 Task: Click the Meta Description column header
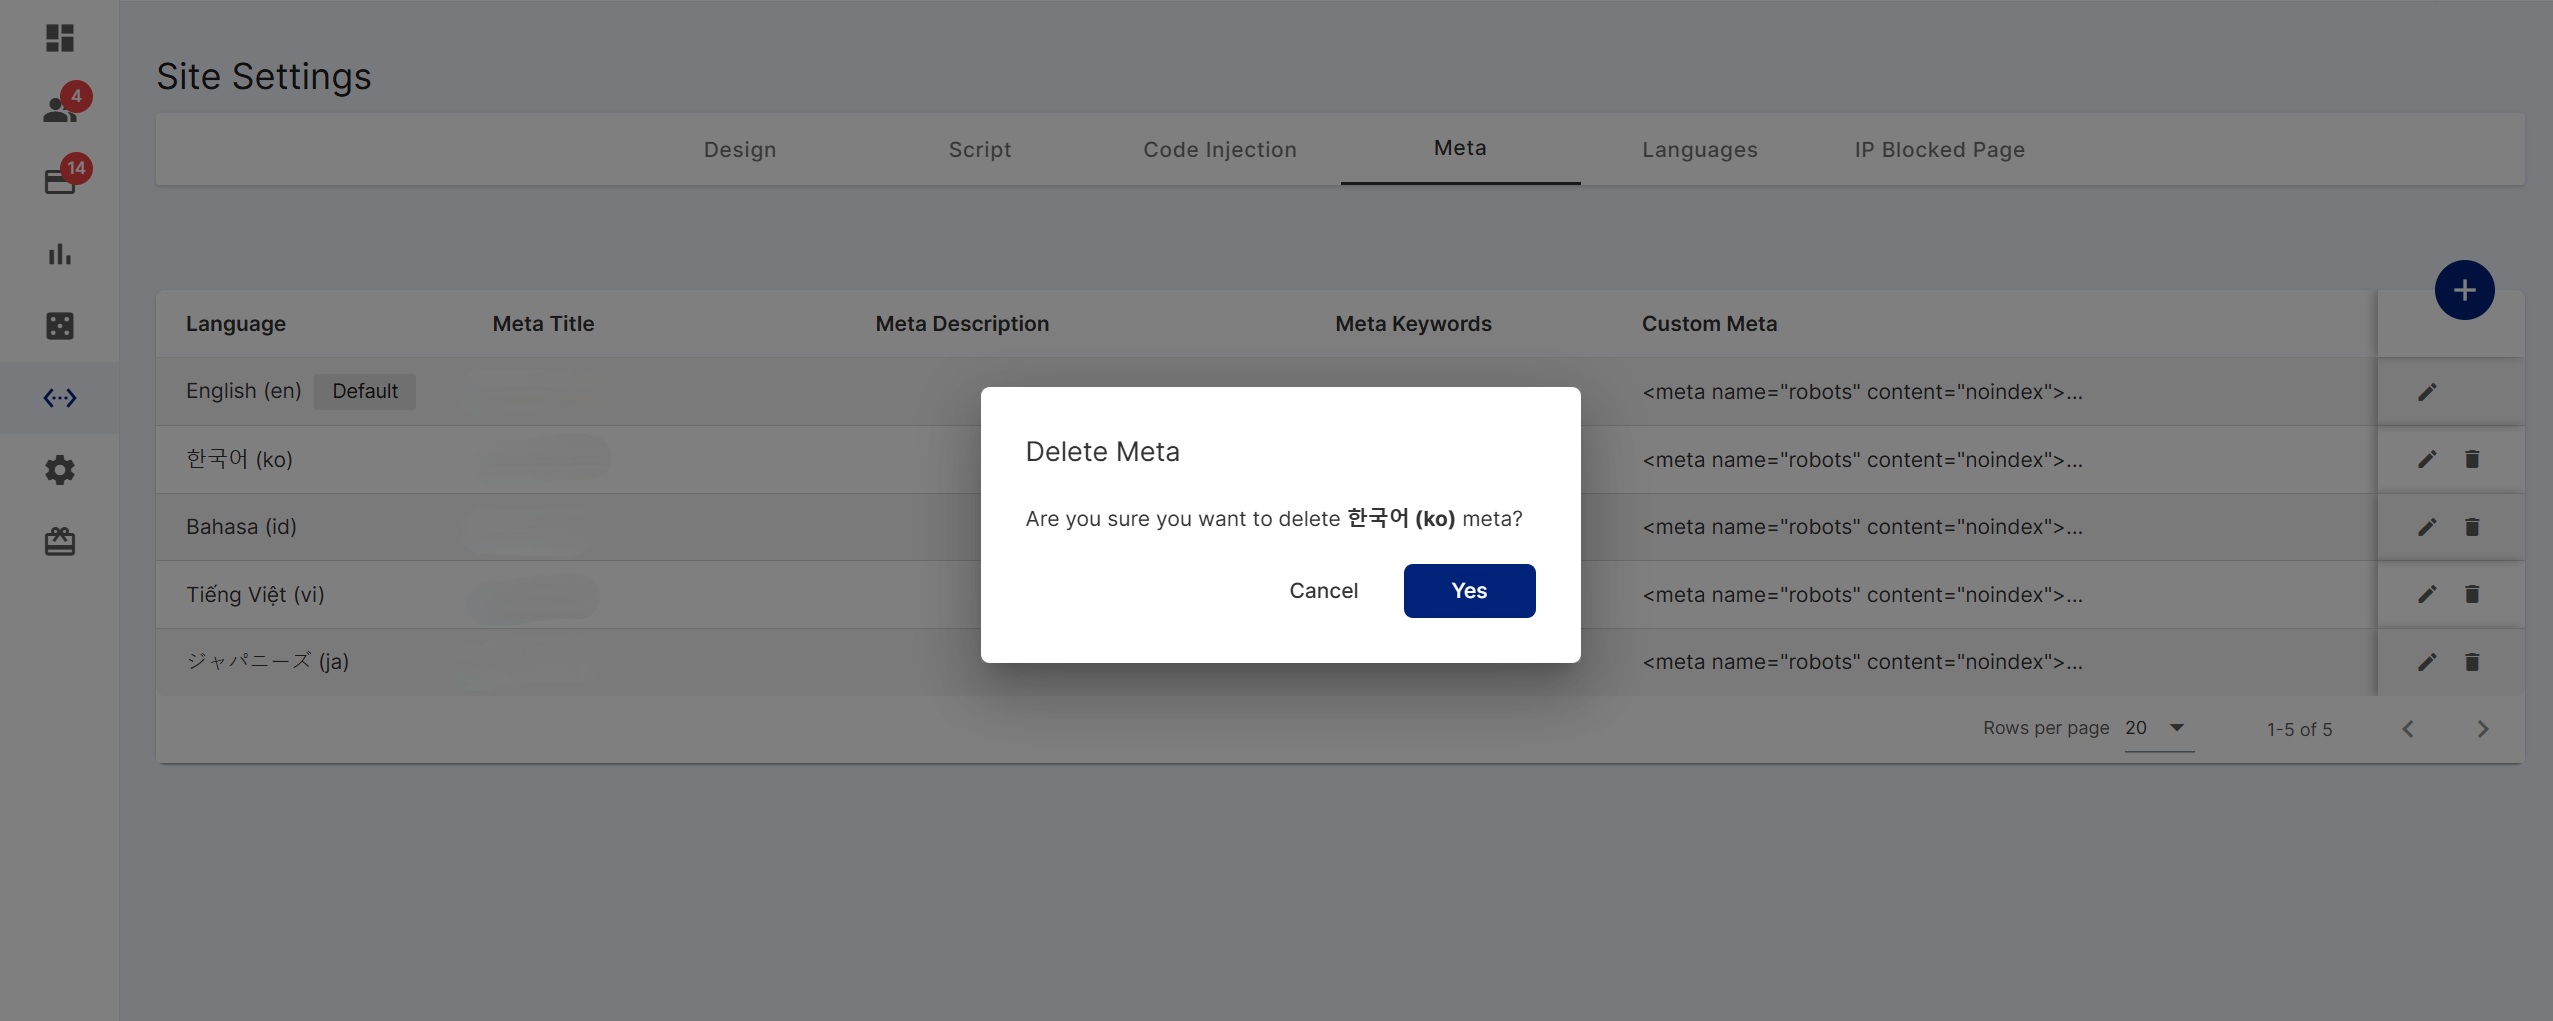962,324
